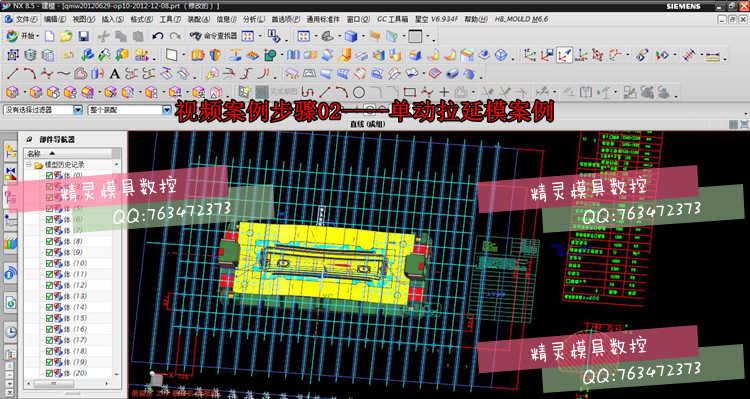Click the shaded cube rendering style icon
The width and height of the screenshot is (750, 399).
click(x=351, y=36)
